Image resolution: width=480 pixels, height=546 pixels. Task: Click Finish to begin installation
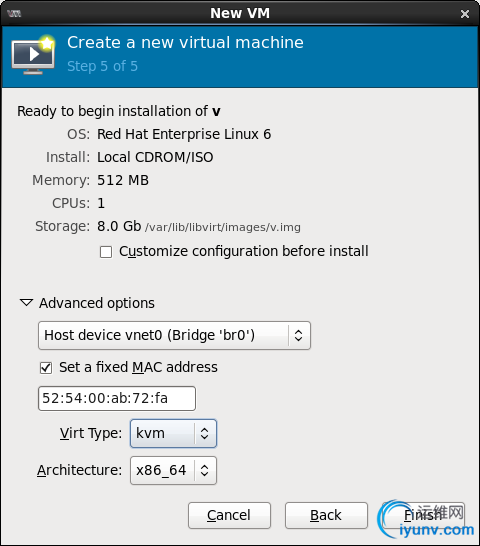coord(423,515)
